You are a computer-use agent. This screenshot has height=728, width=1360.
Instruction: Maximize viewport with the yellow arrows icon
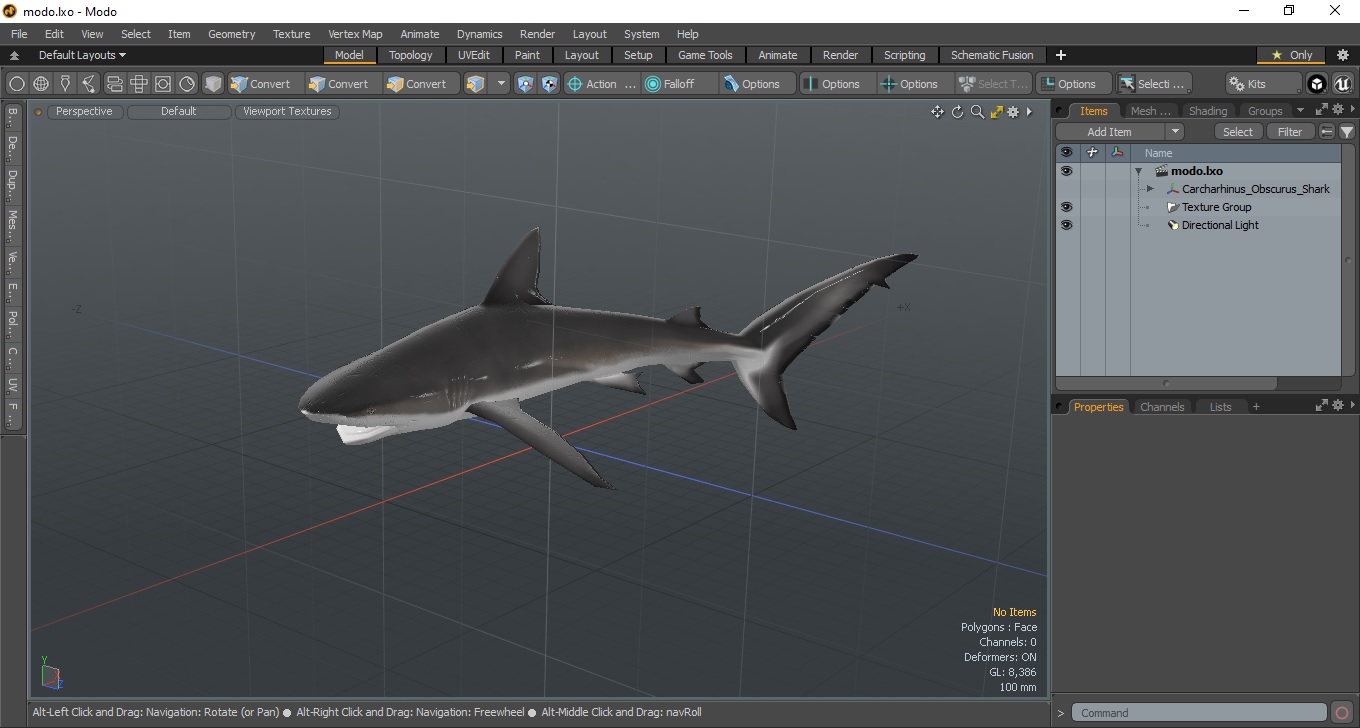click(996, 112)
